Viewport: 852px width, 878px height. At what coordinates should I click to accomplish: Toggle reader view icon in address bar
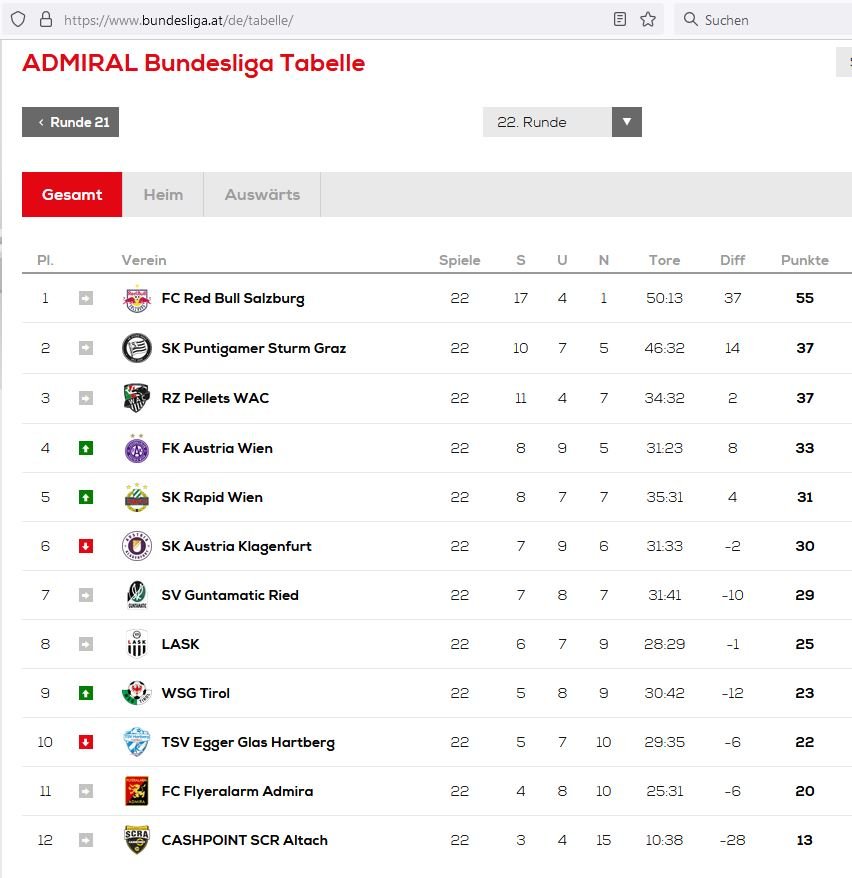pos(620,20)
